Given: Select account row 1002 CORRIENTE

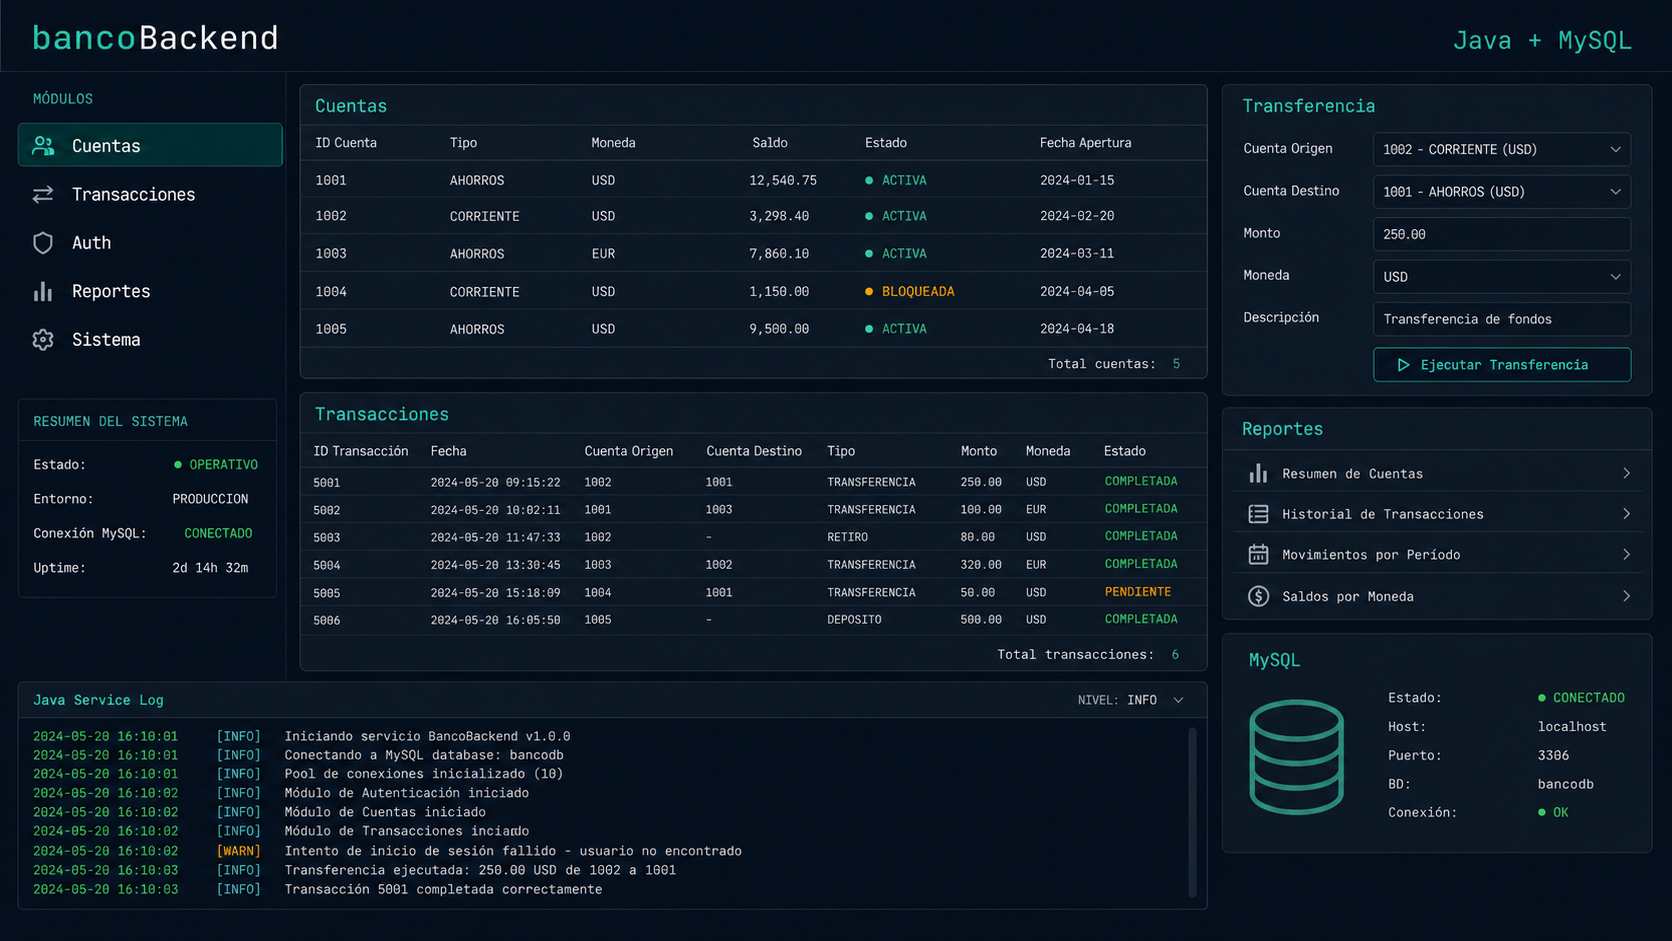Looking at the screenshot, I should tap(753, 216).
